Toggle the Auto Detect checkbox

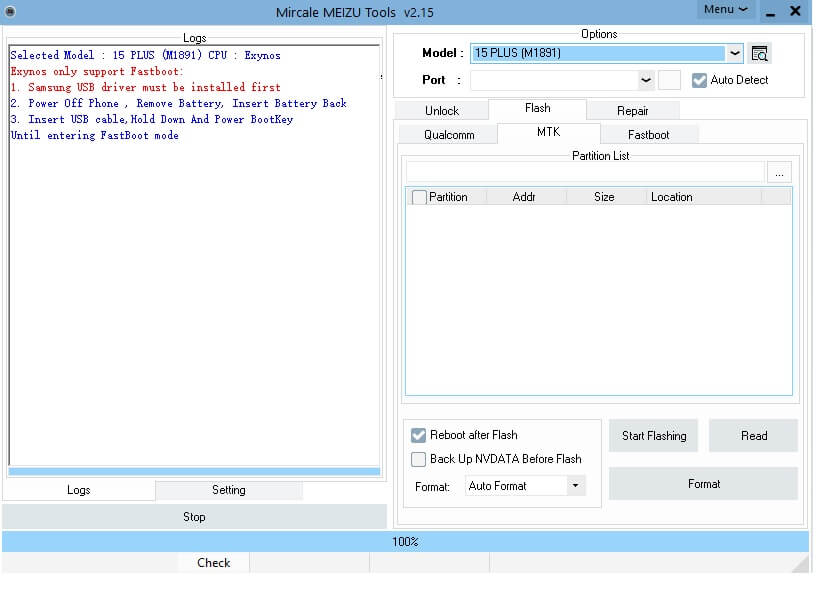pyautogui.click(x=700, y=80)
